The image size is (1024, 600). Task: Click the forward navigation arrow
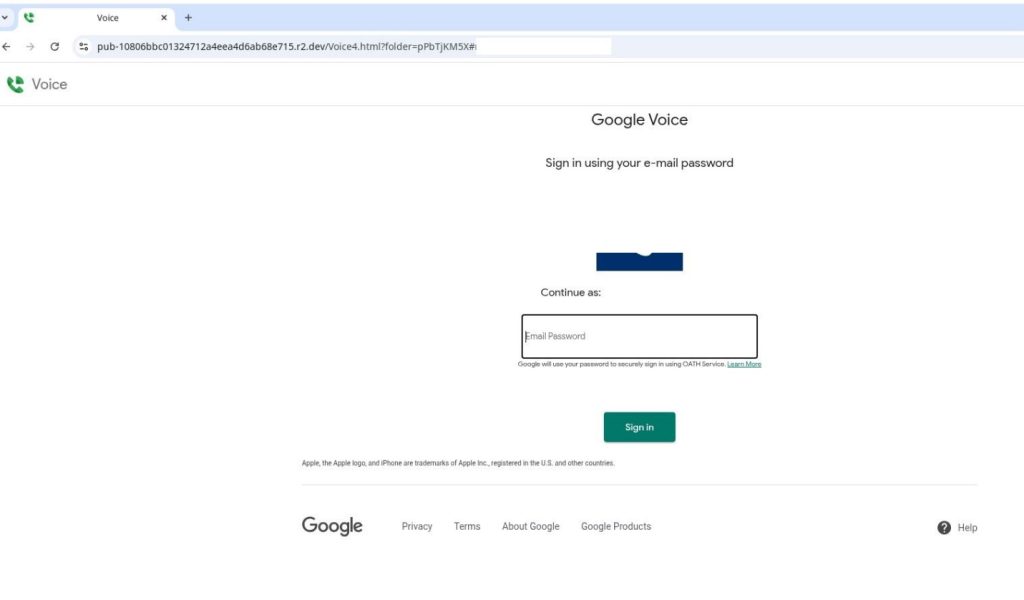(32, 46)
